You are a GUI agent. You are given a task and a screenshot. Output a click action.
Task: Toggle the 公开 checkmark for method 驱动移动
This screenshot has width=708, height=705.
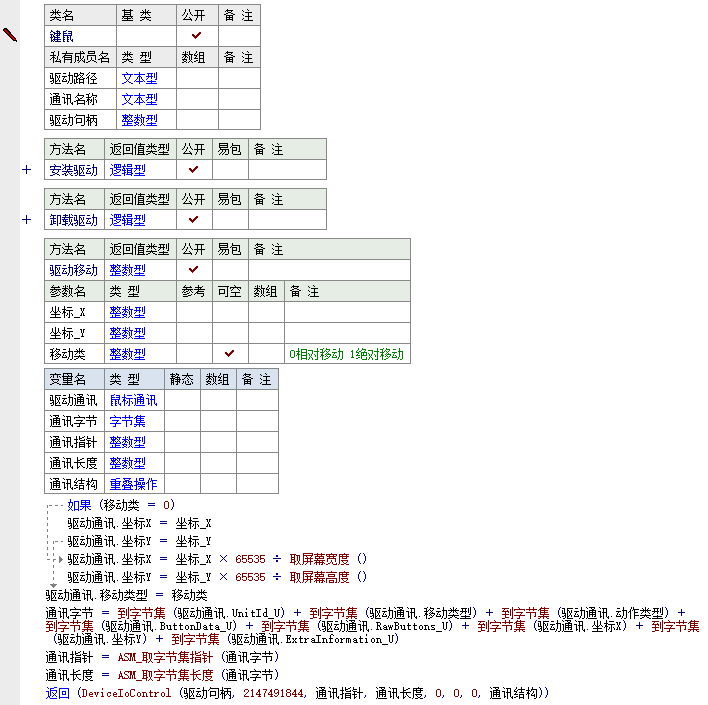coord(193,270)
